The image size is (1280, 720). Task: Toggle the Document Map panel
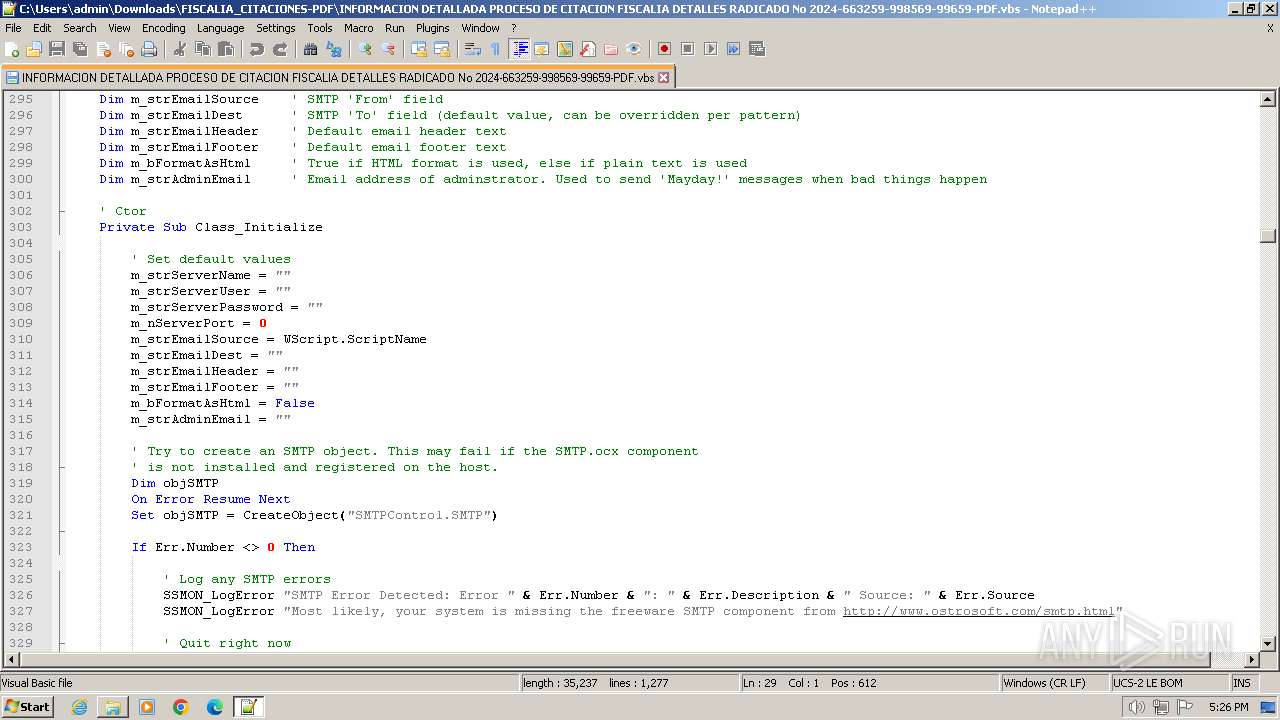click(x=565, y=49)
